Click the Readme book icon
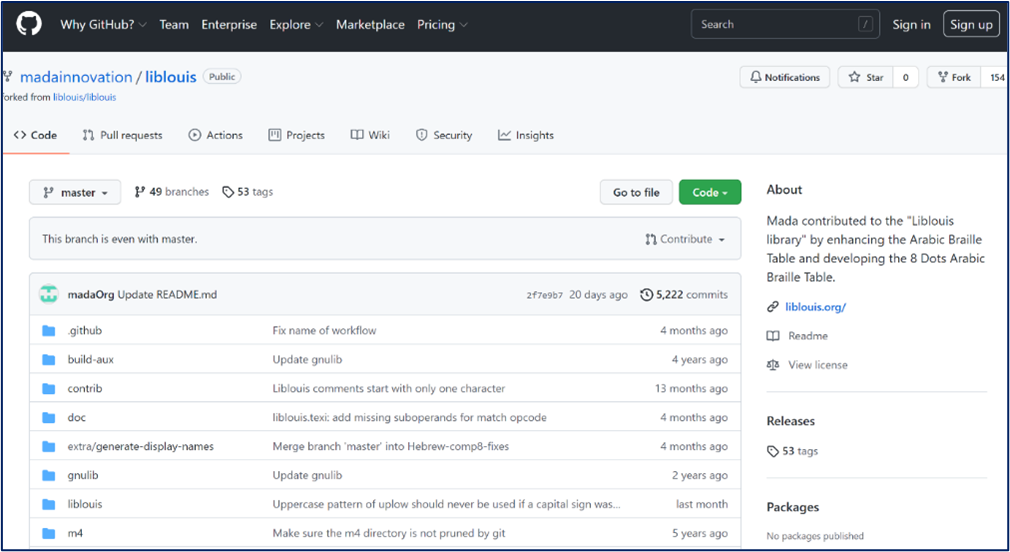 [x=773, y=336]
